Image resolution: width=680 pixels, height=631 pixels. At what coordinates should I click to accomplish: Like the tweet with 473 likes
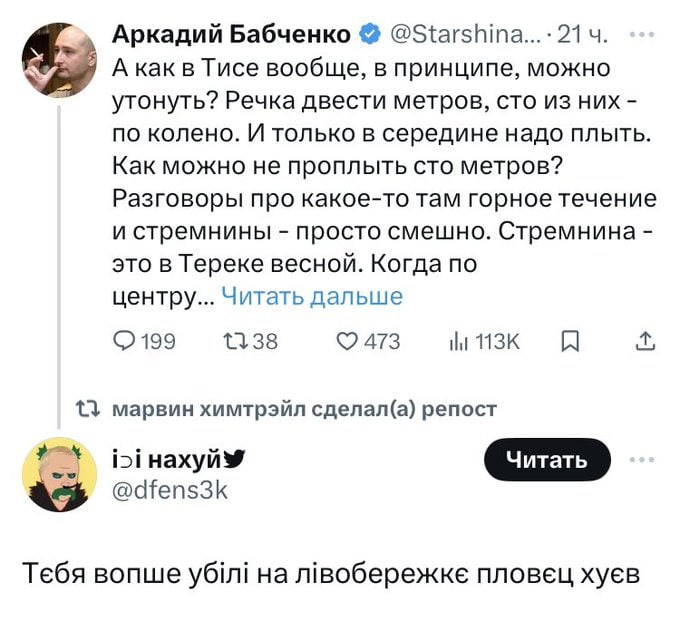(346, 342)
